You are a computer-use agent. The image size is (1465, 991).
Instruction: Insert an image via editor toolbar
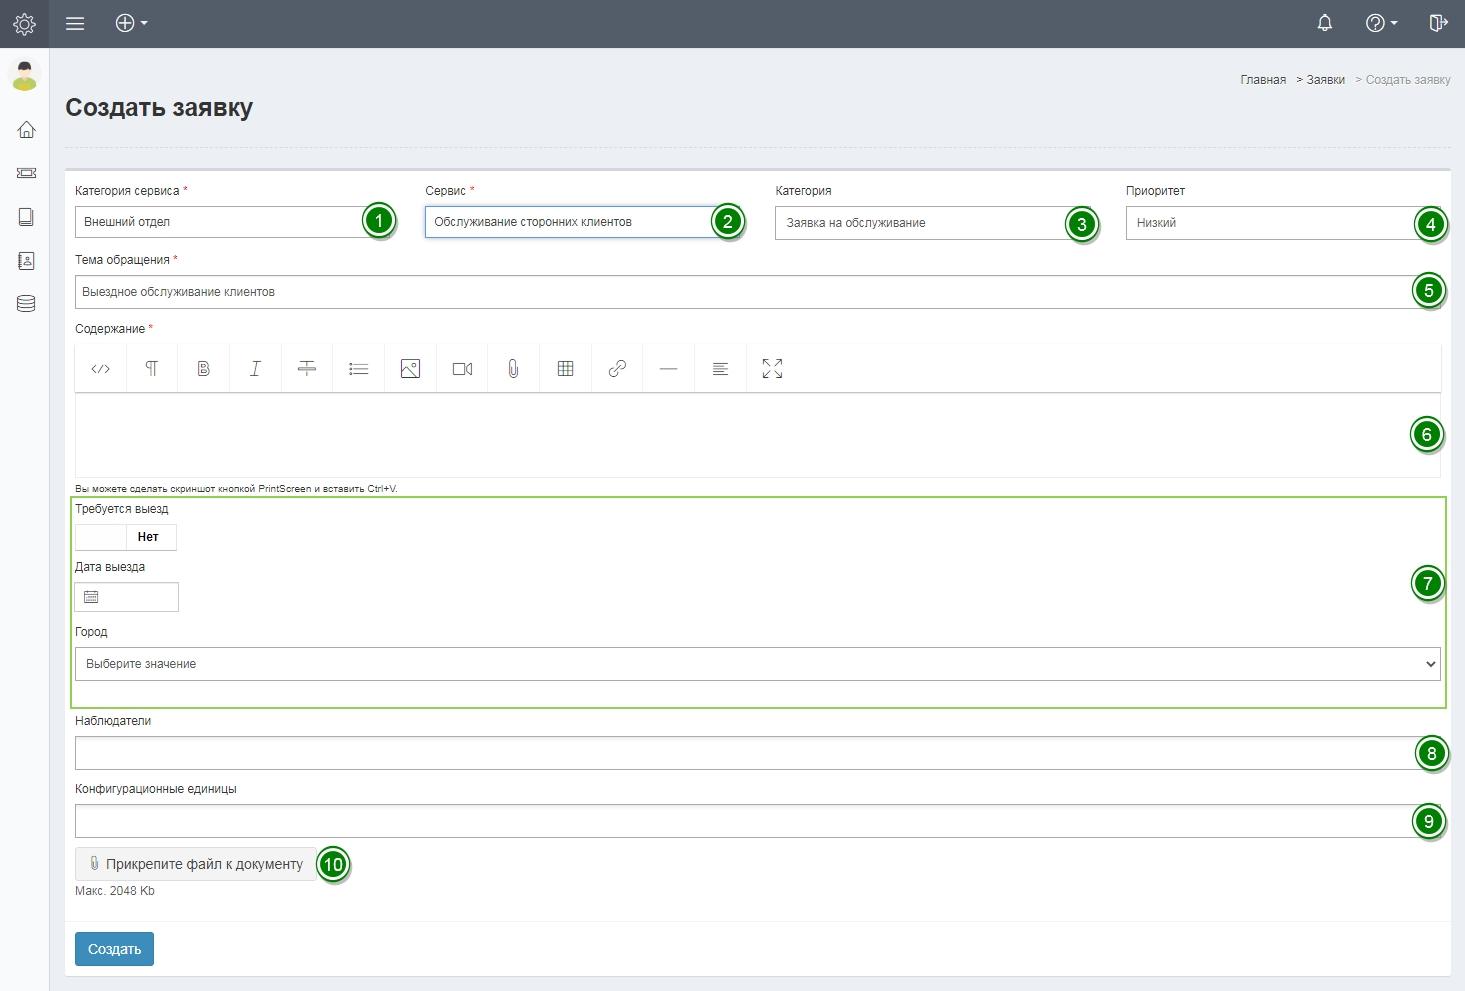tap(410, 369)
